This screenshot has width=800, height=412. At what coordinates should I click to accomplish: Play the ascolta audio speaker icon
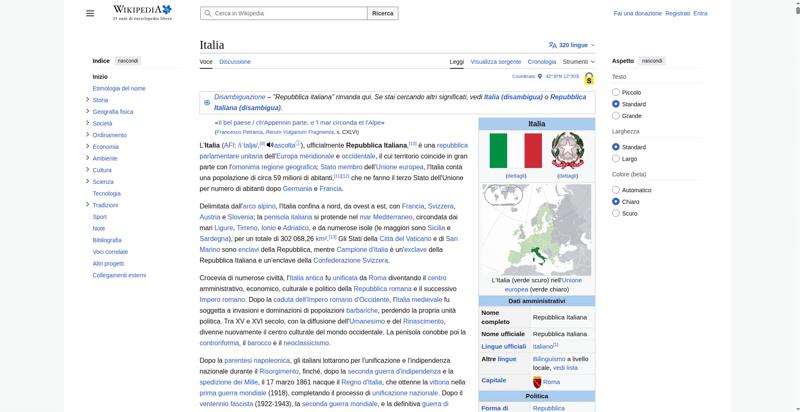pos(270,145)
